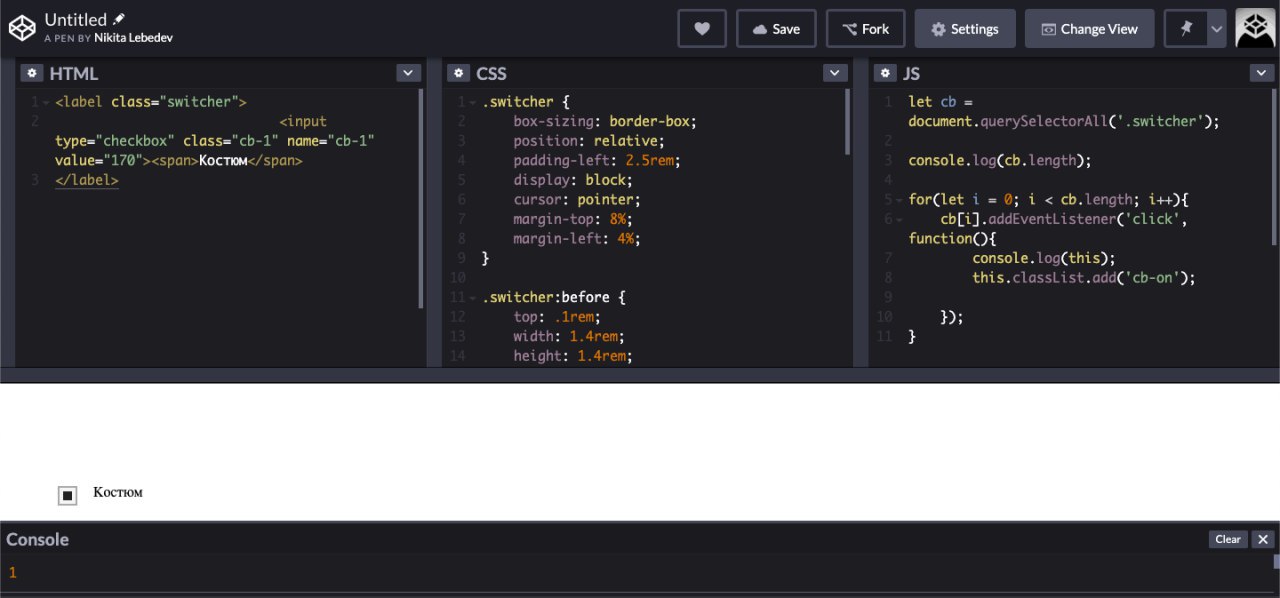Click 'position: relative;' CSS line
1280x598 pixels.
[589, 141]
